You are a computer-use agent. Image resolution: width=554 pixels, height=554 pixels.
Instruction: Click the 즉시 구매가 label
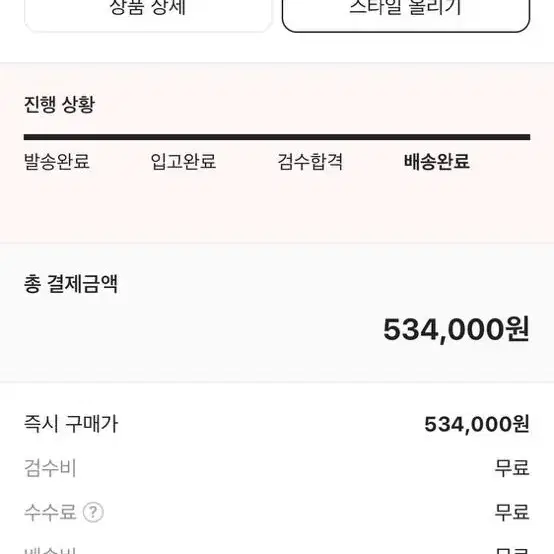(x=71, y=424)
